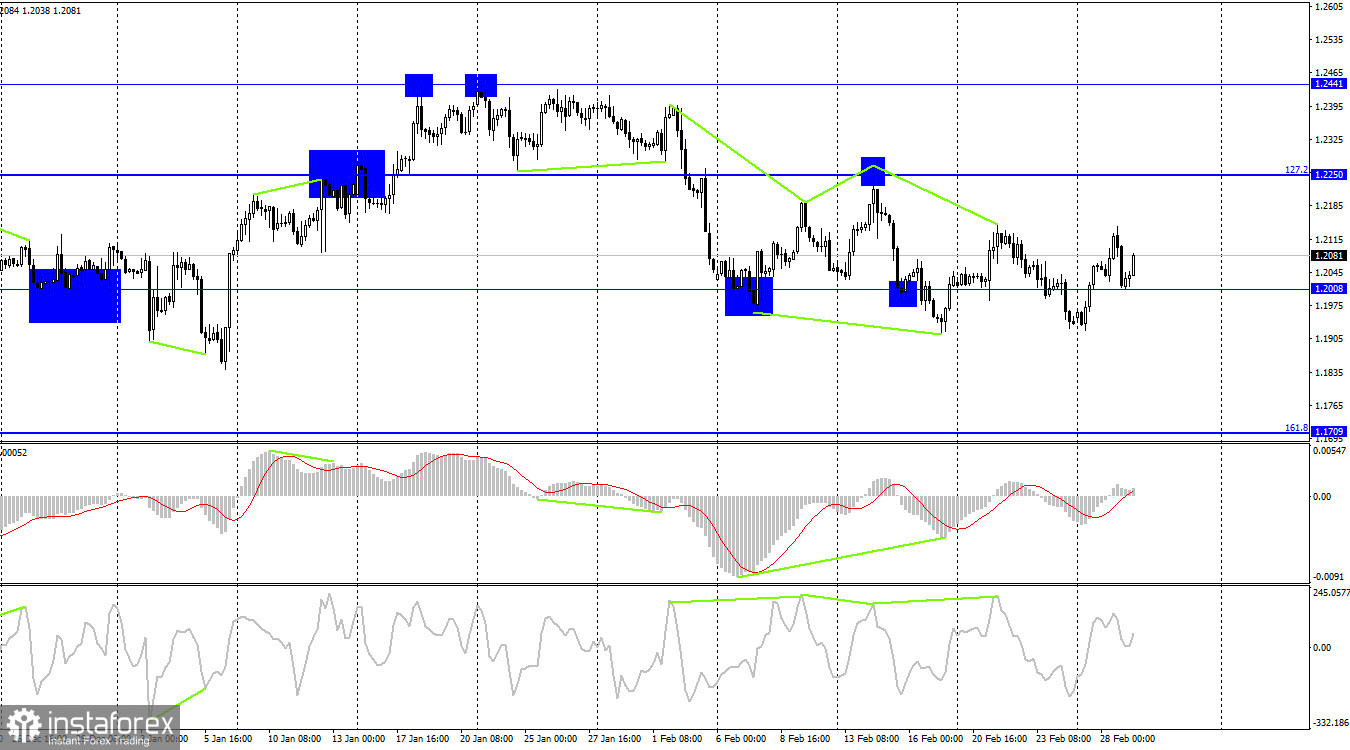Click the 1.2605 price axis value
Viewport: 1350px width, 750px height.
coord(1329,7)
